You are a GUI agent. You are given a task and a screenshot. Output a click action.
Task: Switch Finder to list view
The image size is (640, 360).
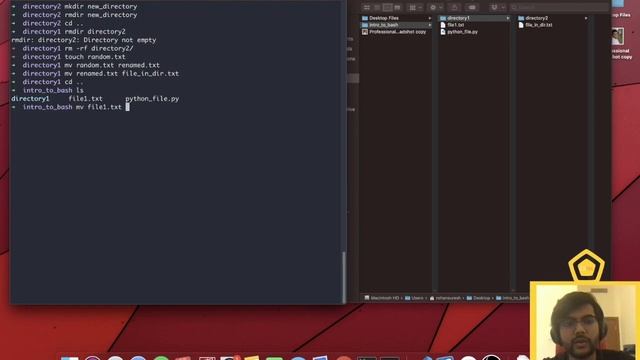(377, 7)
